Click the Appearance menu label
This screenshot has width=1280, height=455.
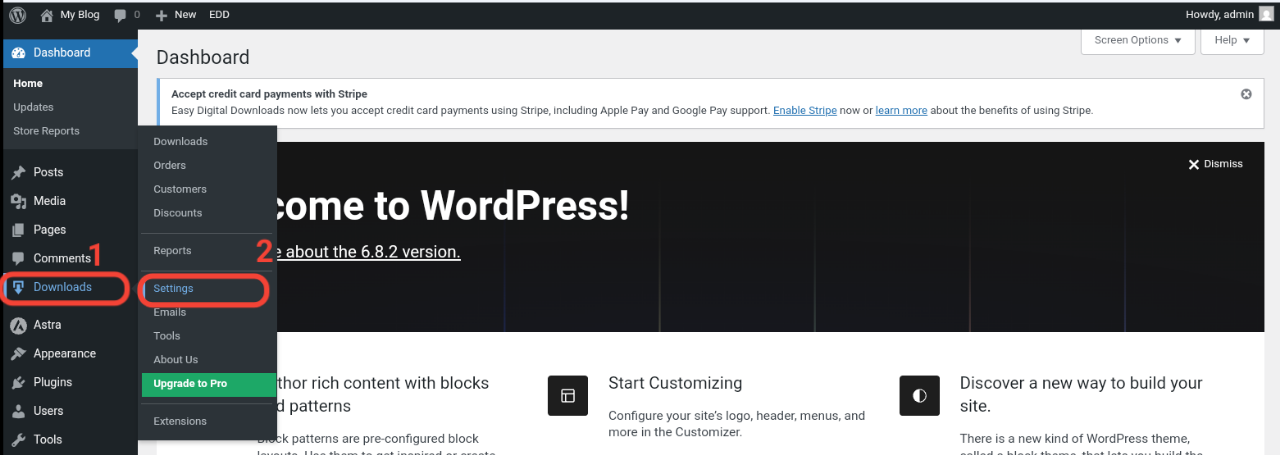[65, 354]
